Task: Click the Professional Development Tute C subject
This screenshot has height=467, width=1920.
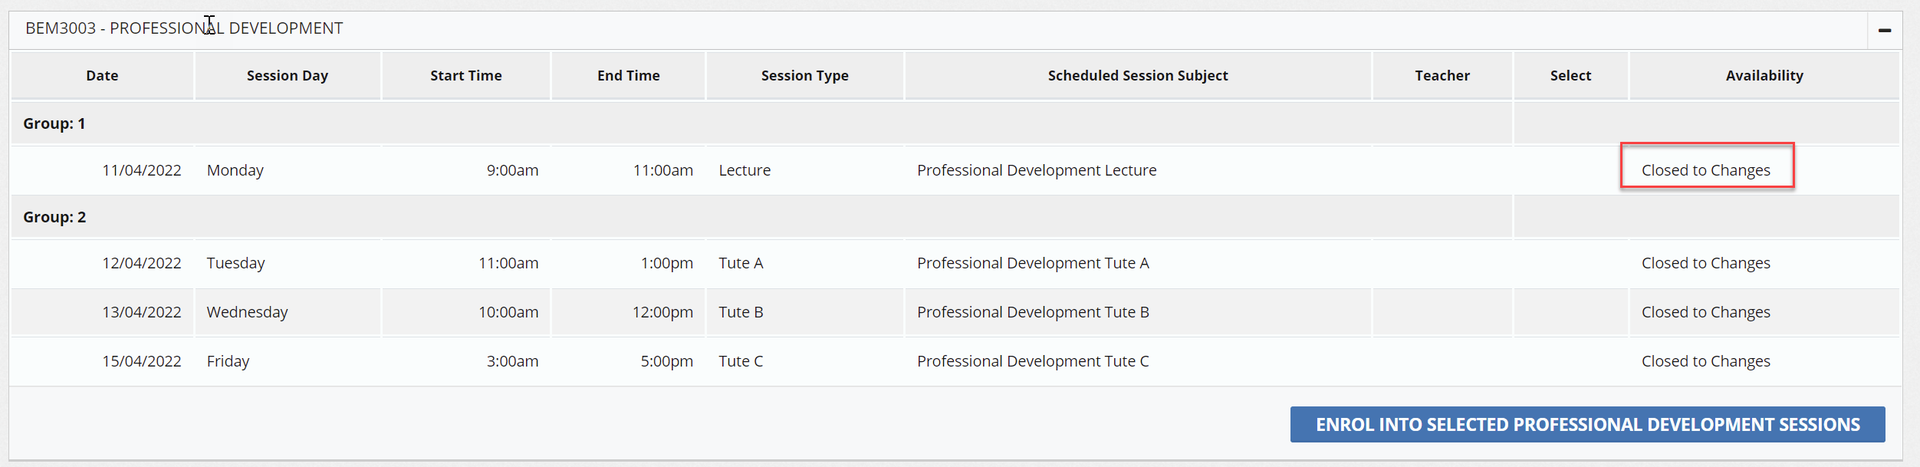Action: tap(1032, 361)
